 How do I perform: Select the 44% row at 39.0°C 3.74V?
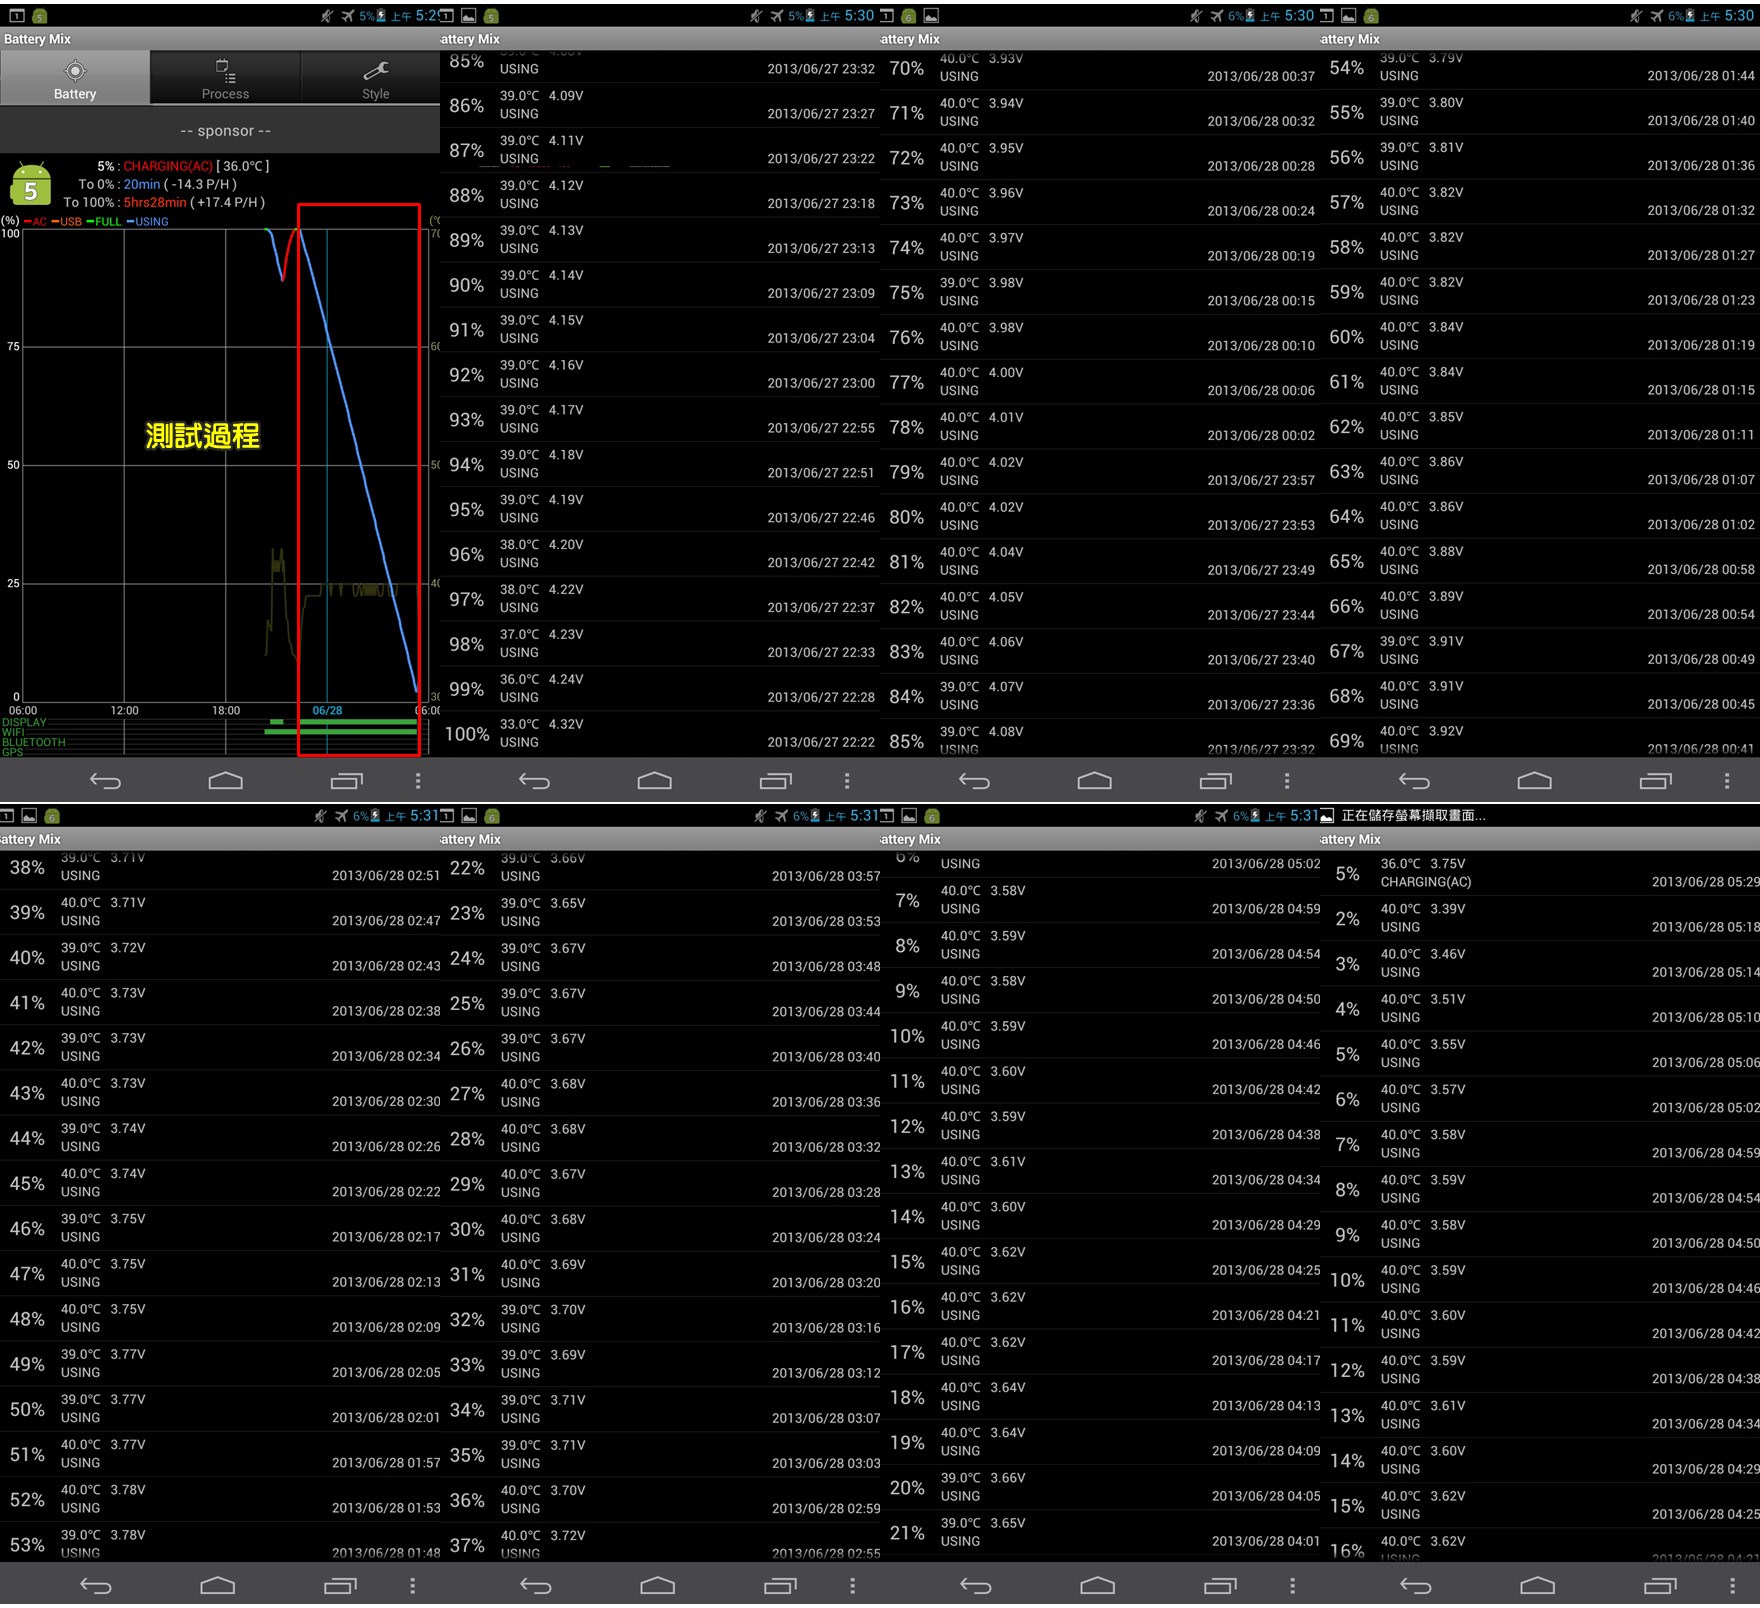[220, 1138]
